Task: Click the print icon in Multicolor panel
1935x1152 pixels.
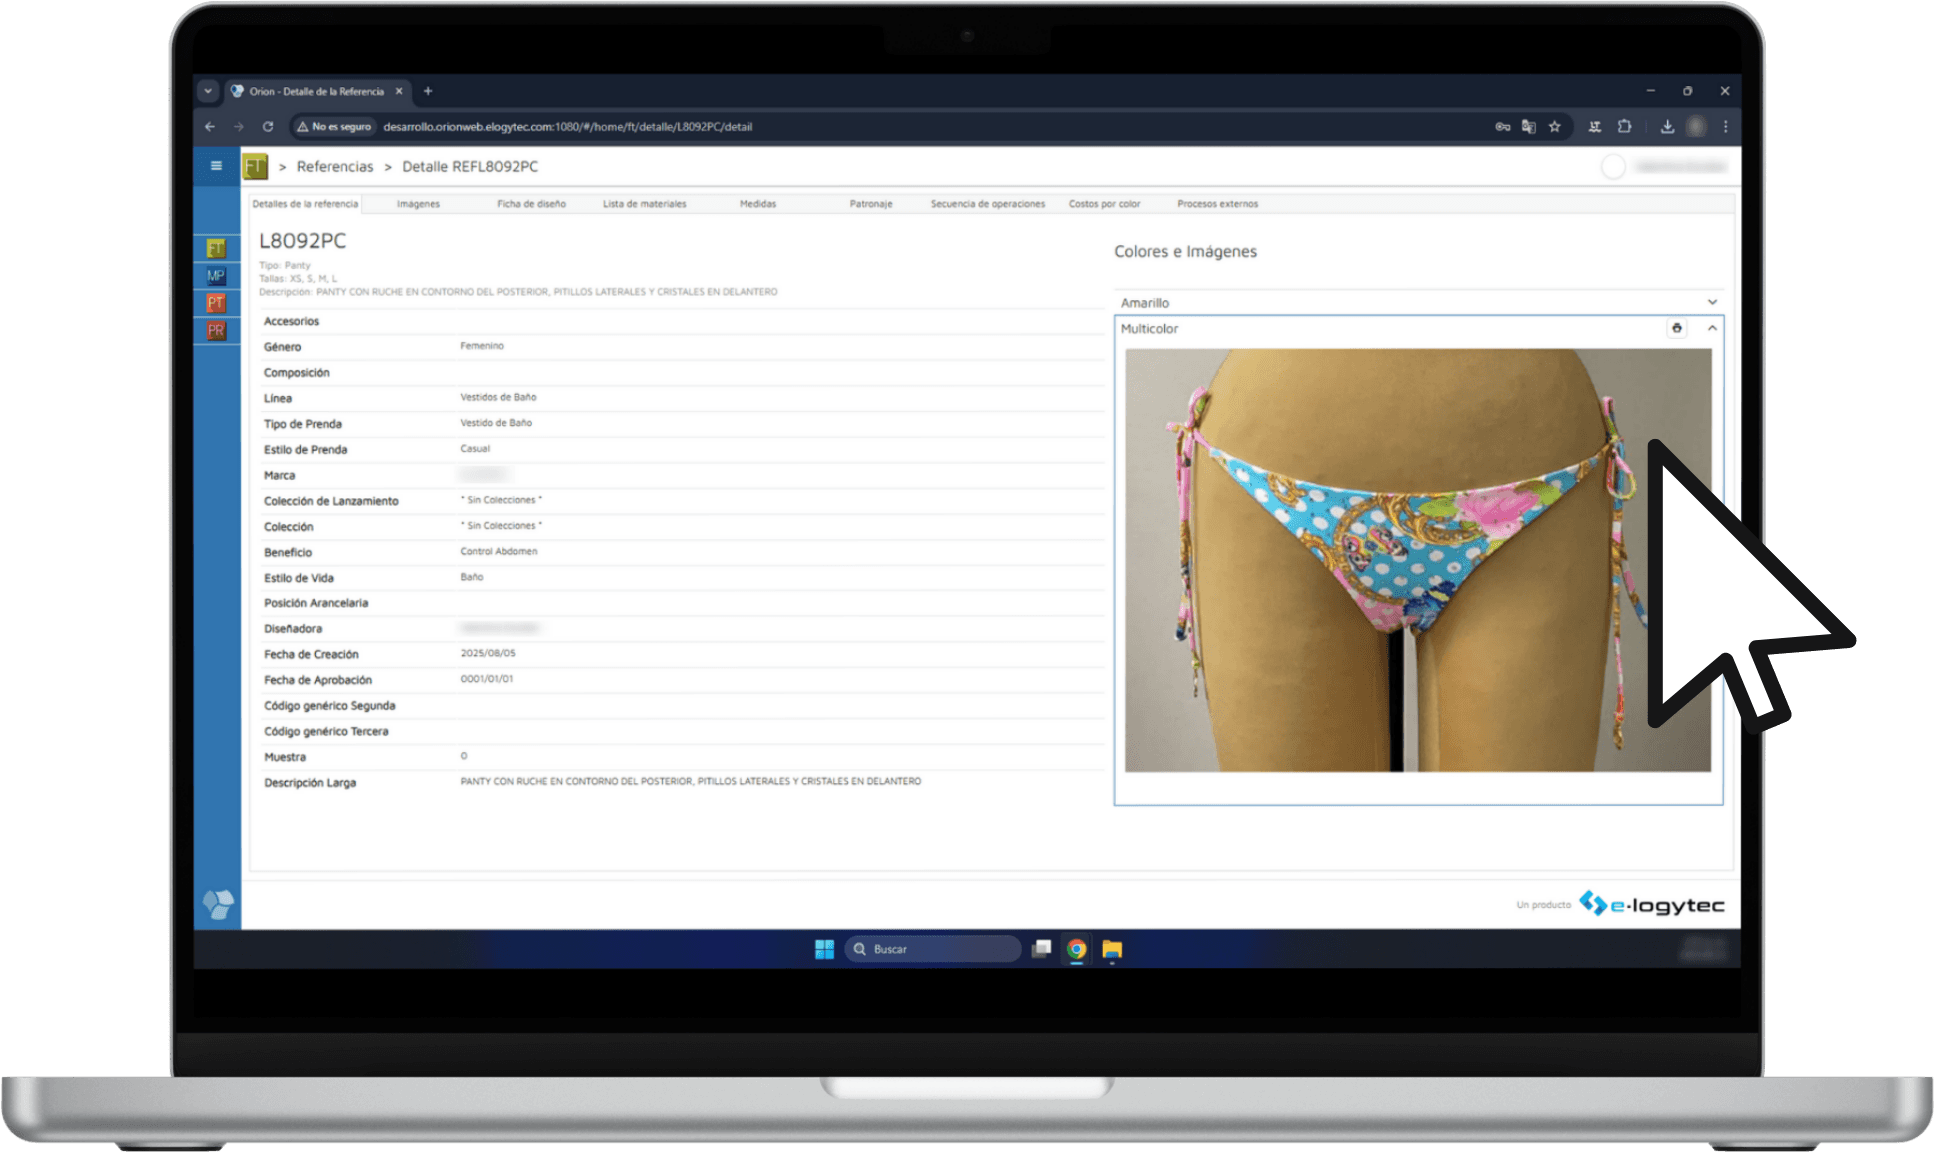Action: pos(1677,328)
